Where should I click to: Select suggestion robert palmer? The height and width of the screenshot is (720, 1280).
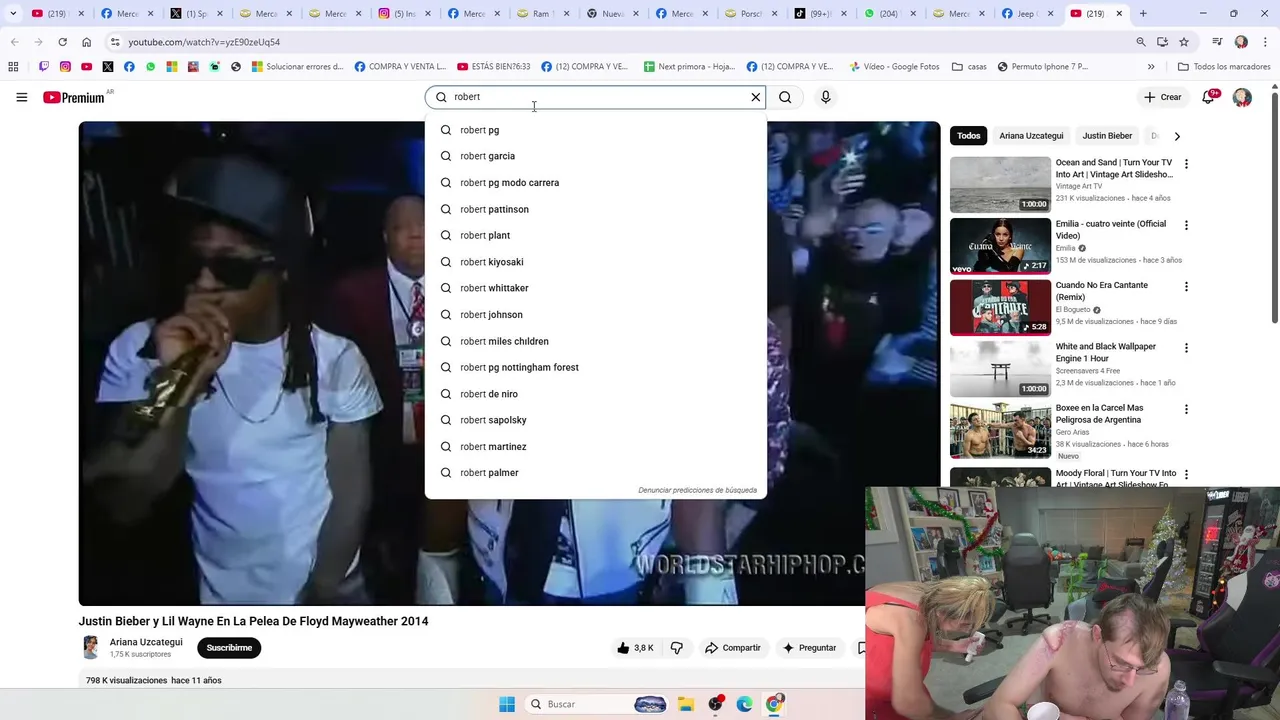[x=596, y=473]
